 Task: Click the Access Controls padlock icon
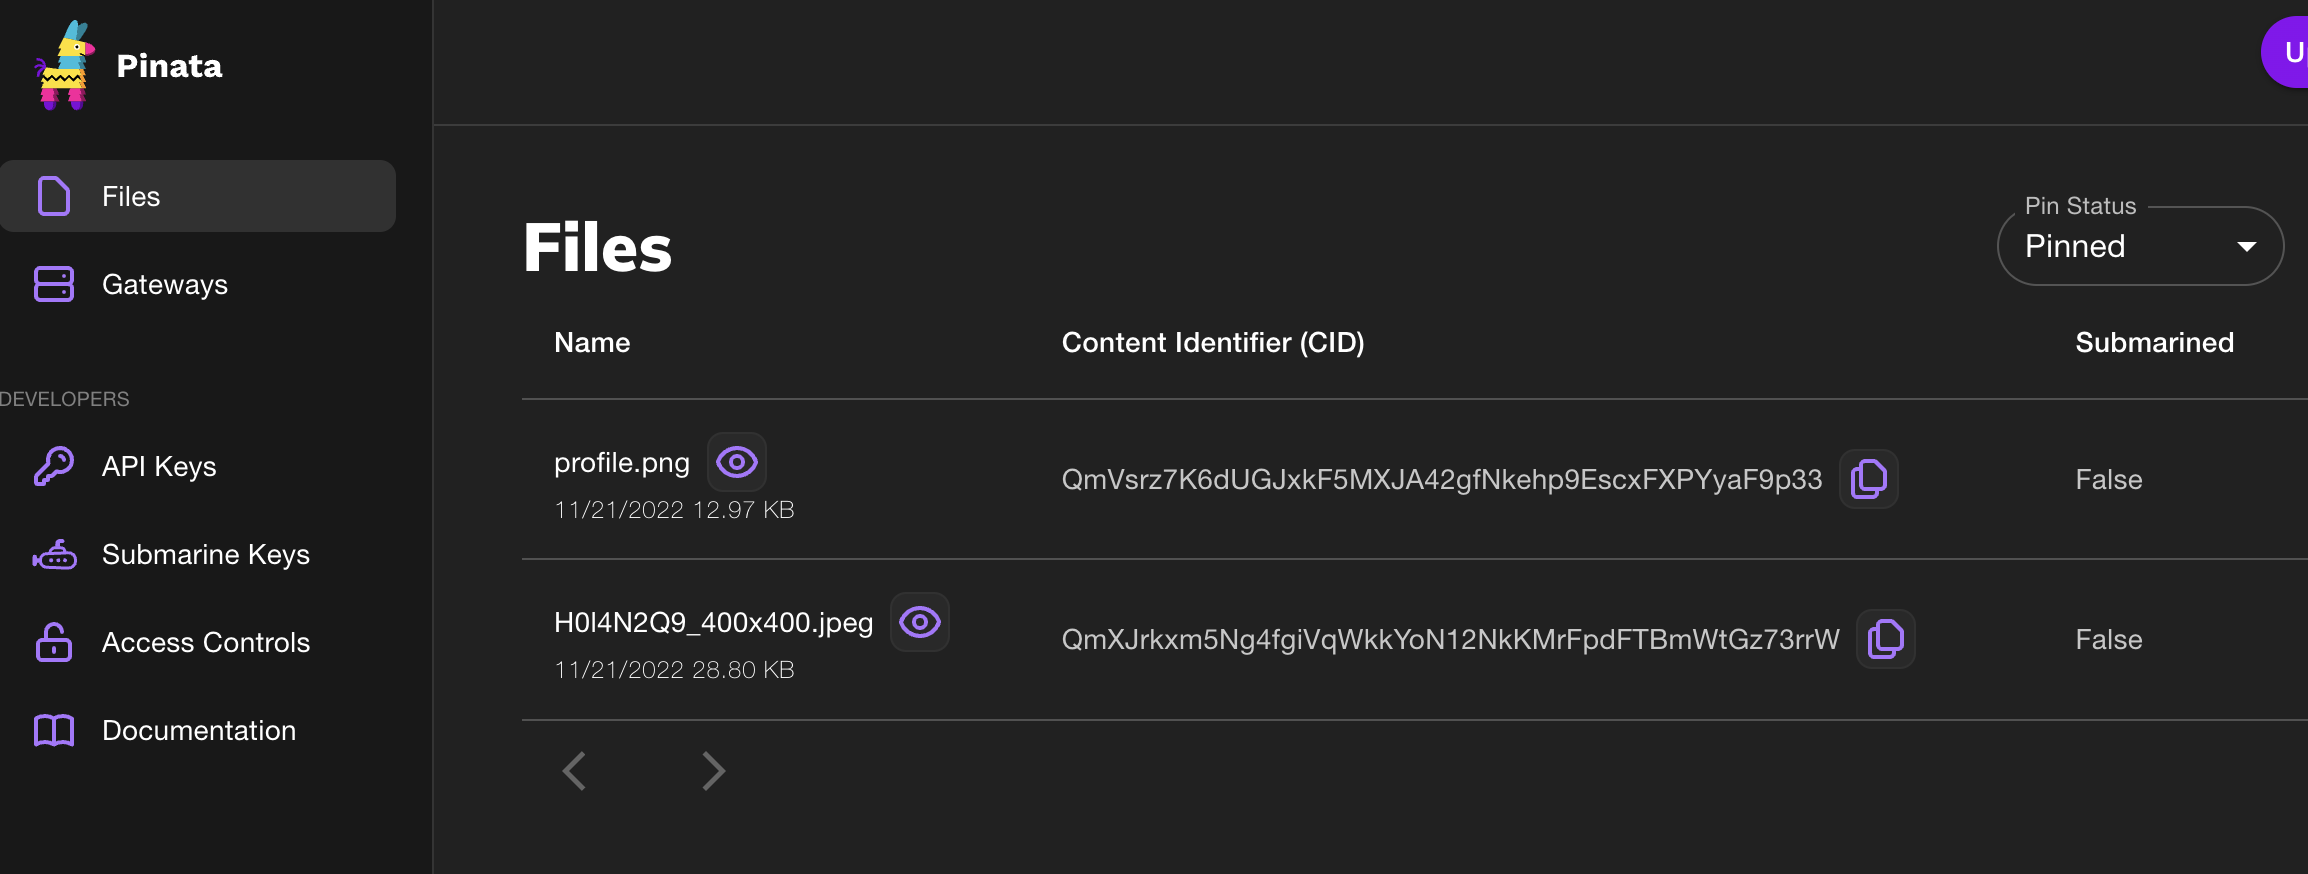tap(54, 642)
